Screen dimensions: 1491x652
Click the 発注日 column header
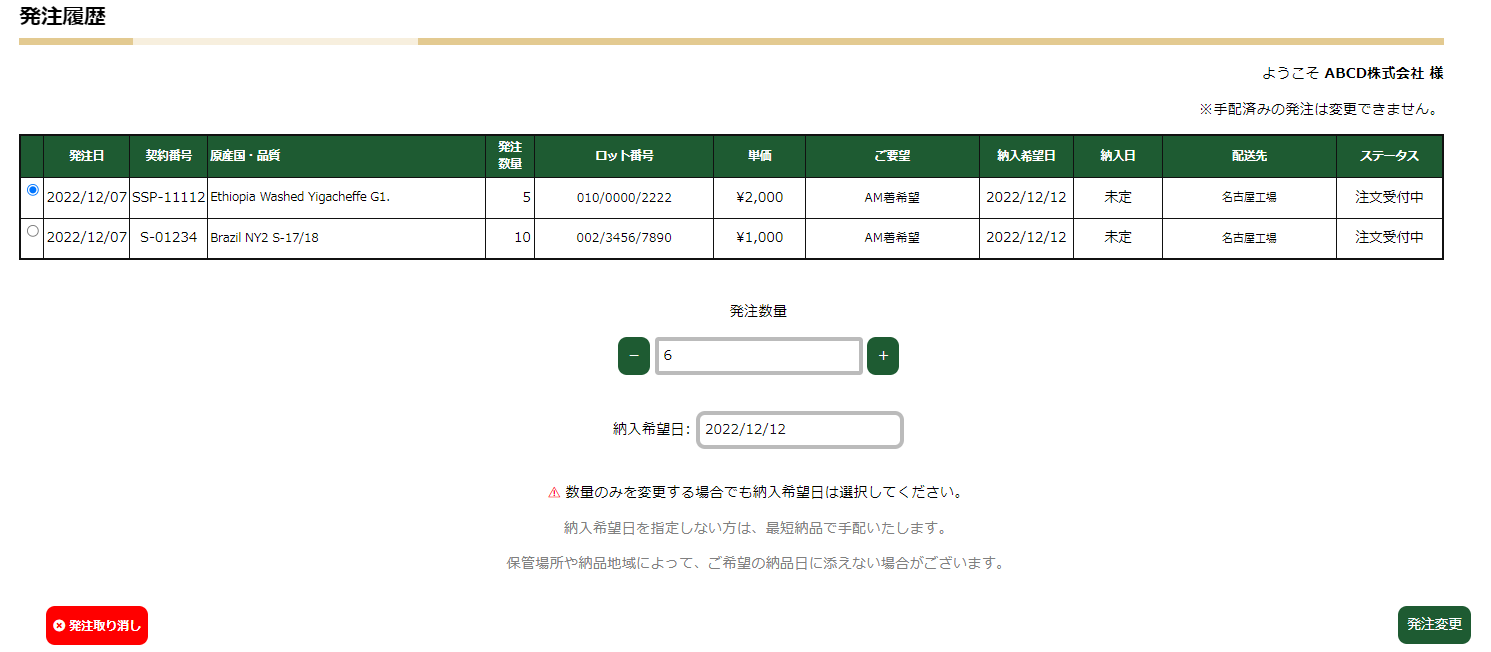[x=86, y=156]
